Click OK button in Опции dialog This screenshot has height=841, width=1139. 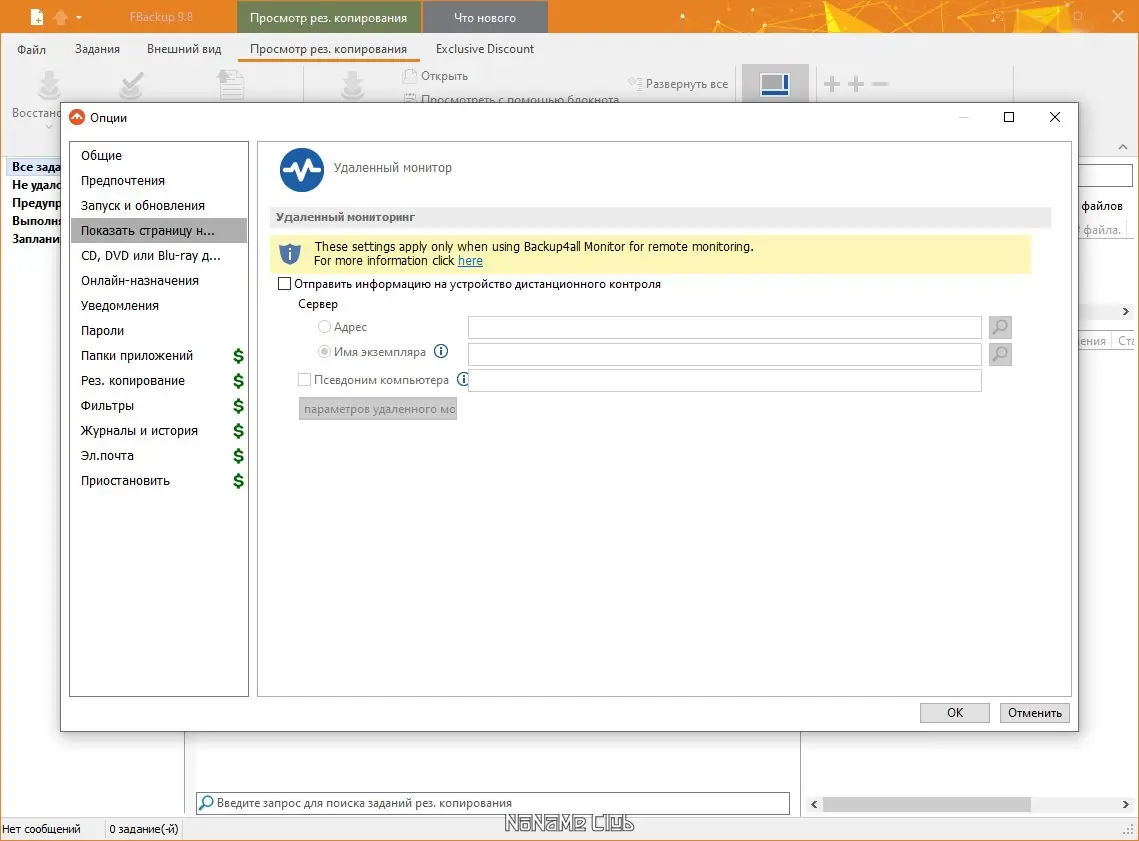[x=954, y=712]
